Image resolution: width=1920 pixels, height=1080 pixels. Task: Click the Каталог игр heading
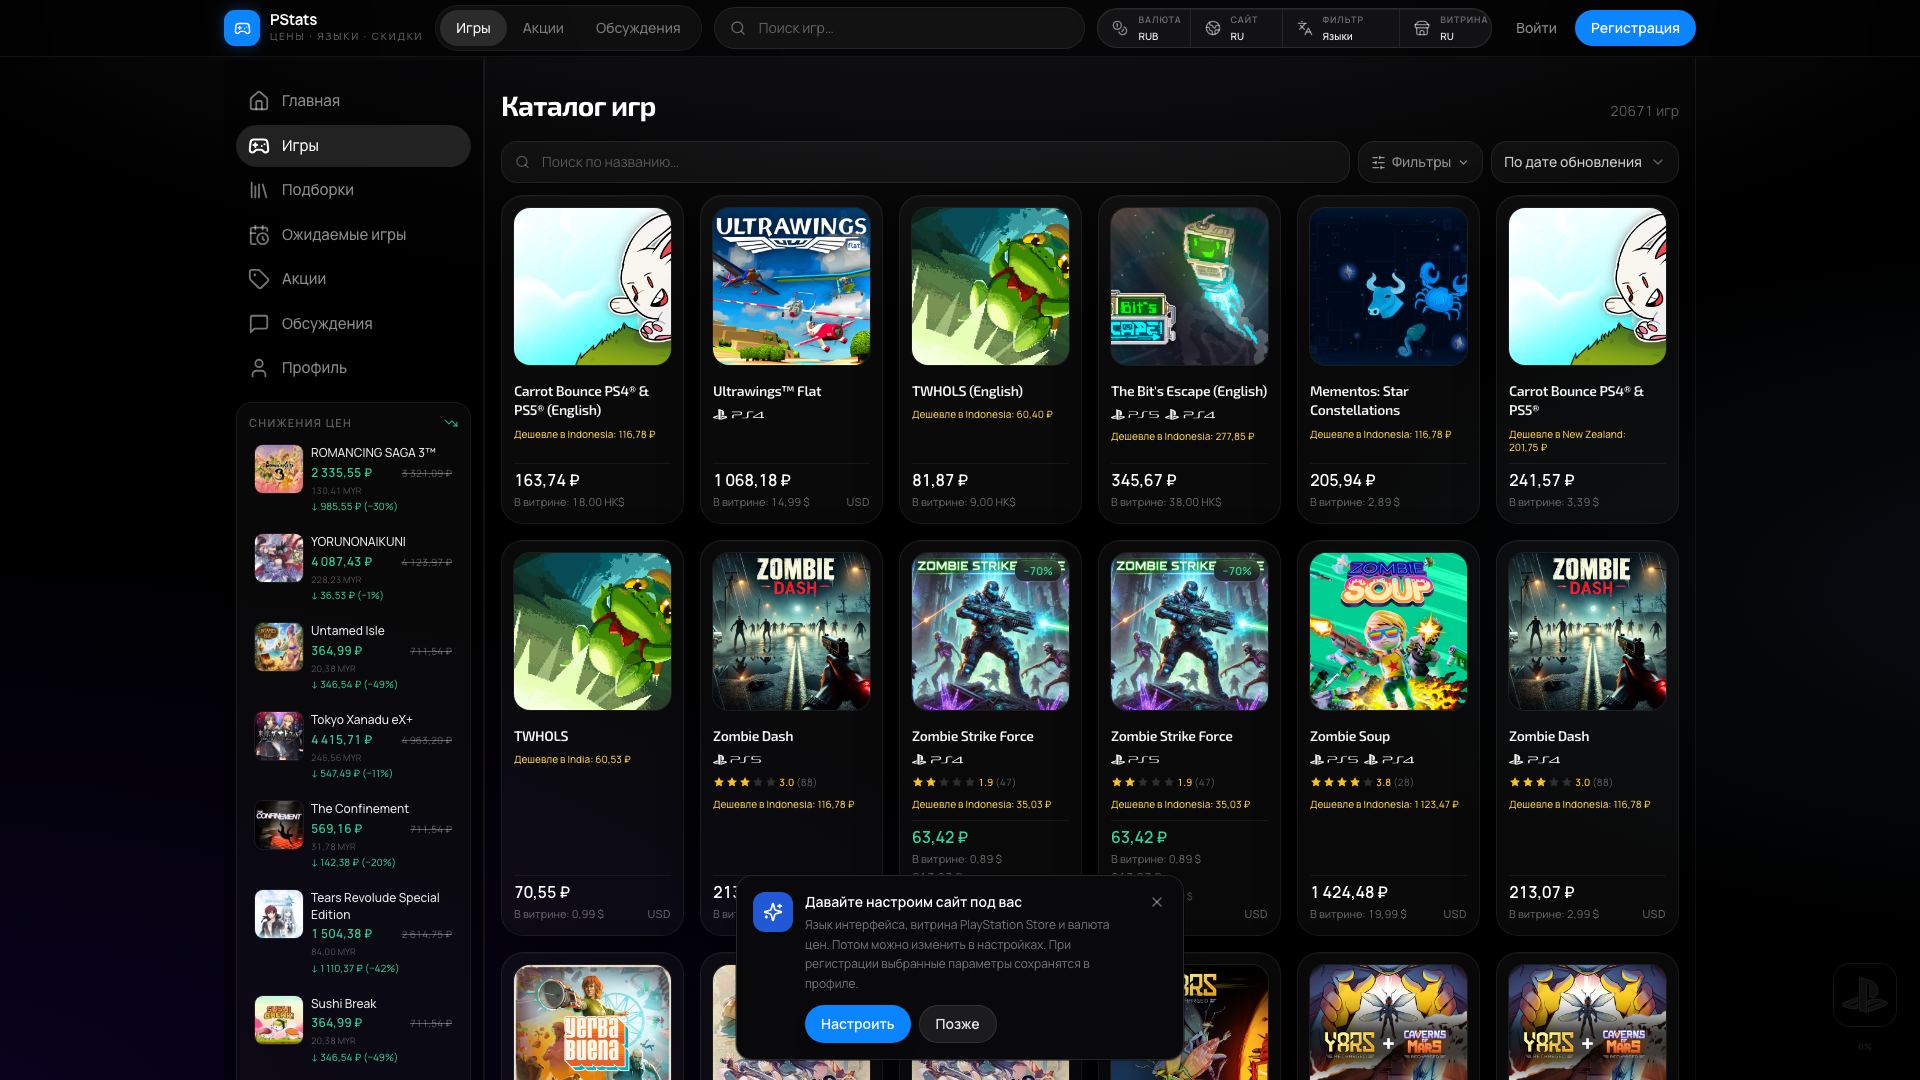(x=578, y=107)
